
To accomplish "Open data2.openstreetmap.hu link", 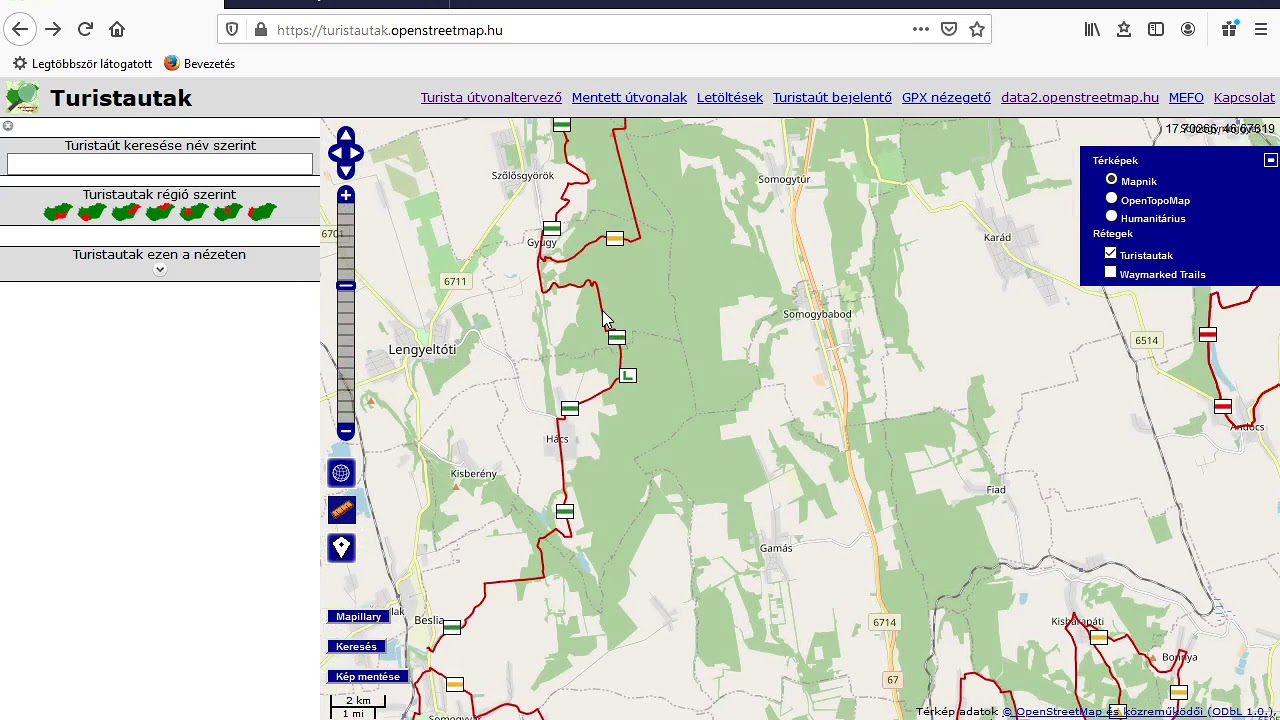I will 1080,97.
